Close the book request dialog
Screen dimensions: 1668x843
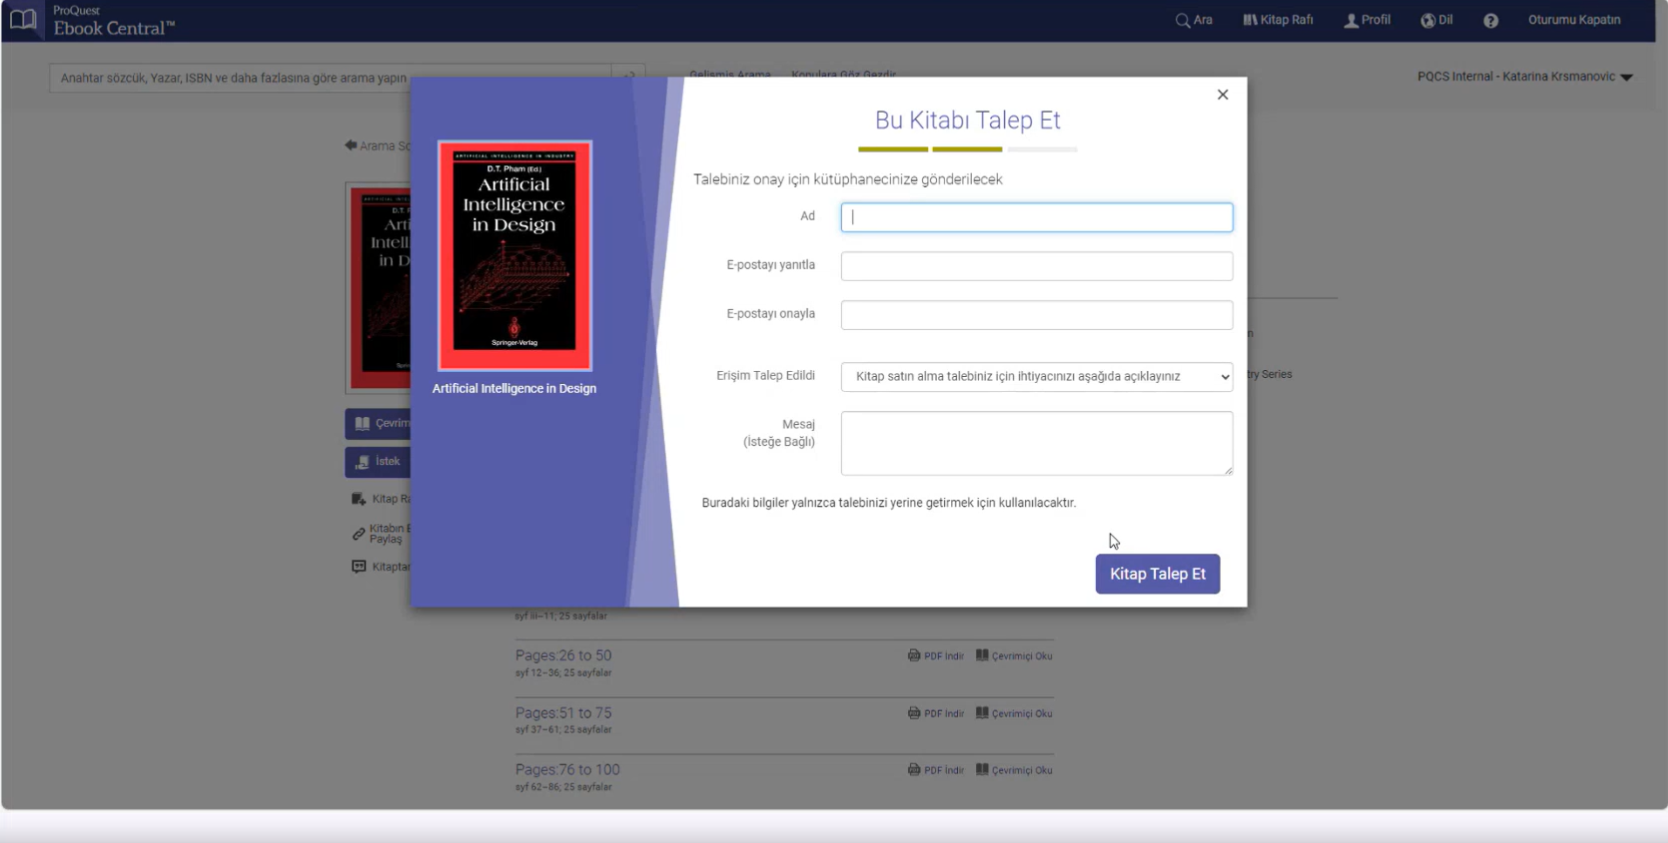[1222, 95]
